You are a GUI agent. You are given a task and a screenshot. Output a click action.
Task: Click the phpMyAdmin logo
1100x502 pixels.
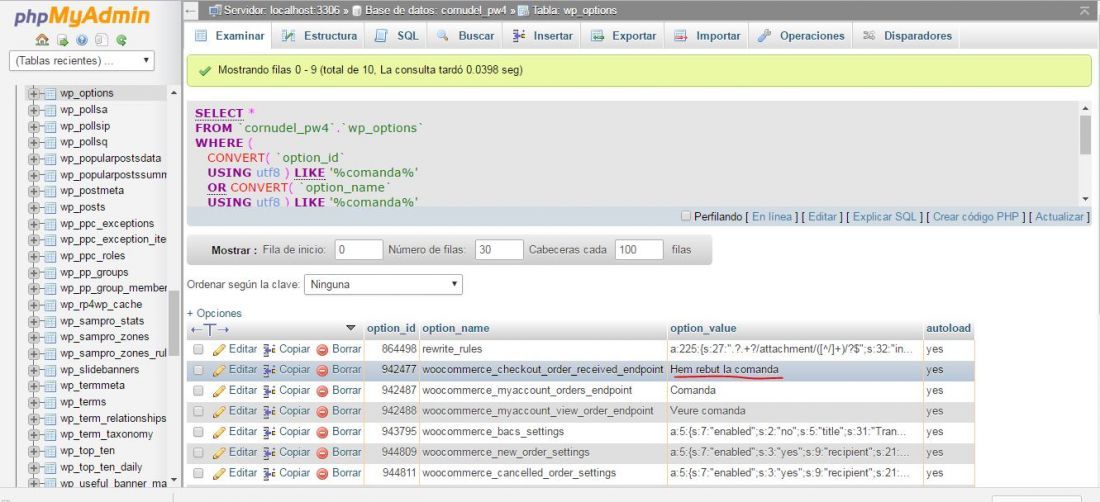(81, 16)
